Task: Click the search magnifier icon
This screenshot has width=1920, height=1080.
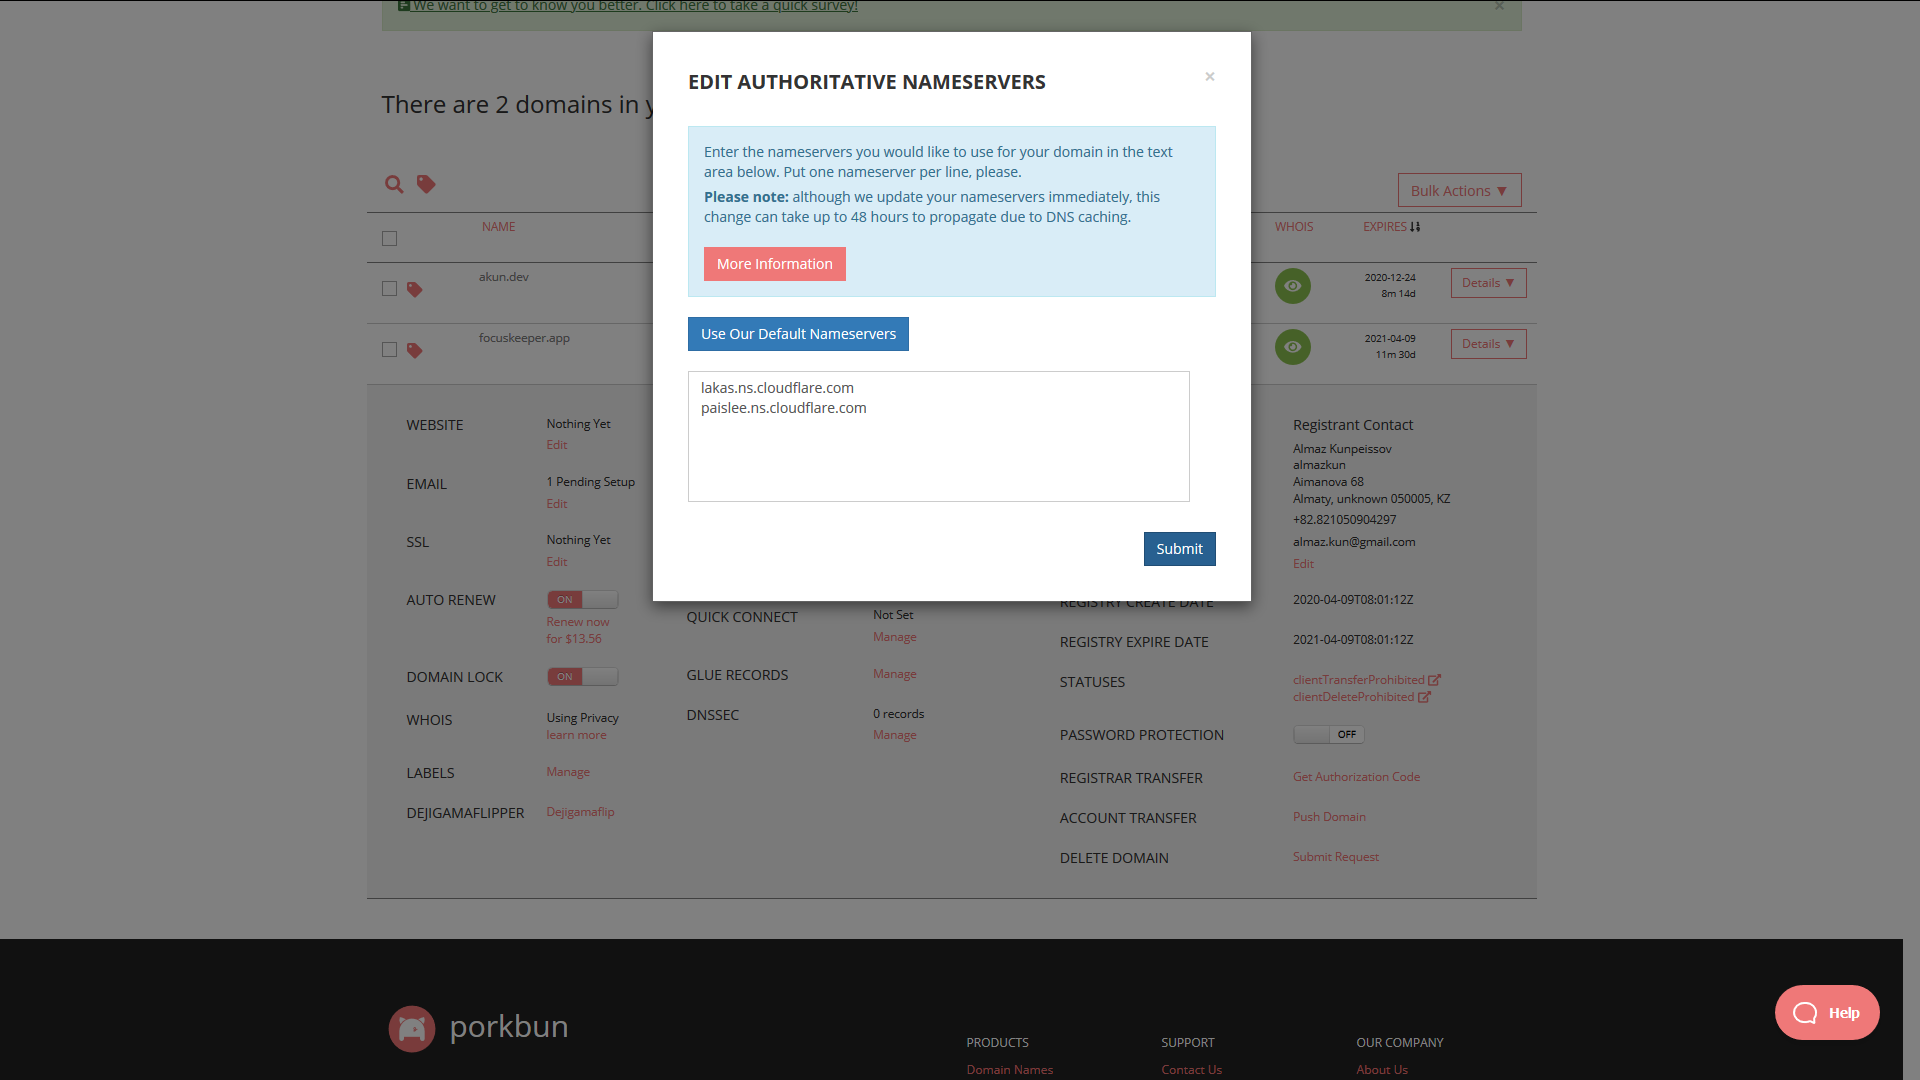Action: (x=394, y=185)
